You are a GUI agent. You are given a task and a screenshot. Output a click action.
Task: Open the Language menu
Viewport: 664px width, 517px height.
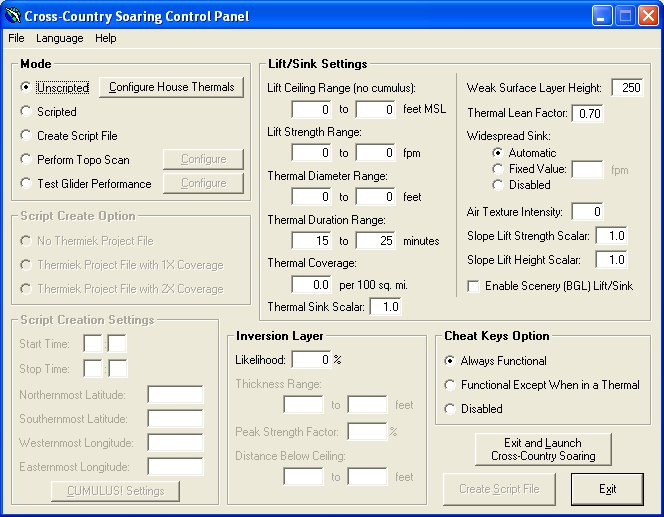click(x=60, y=38)
